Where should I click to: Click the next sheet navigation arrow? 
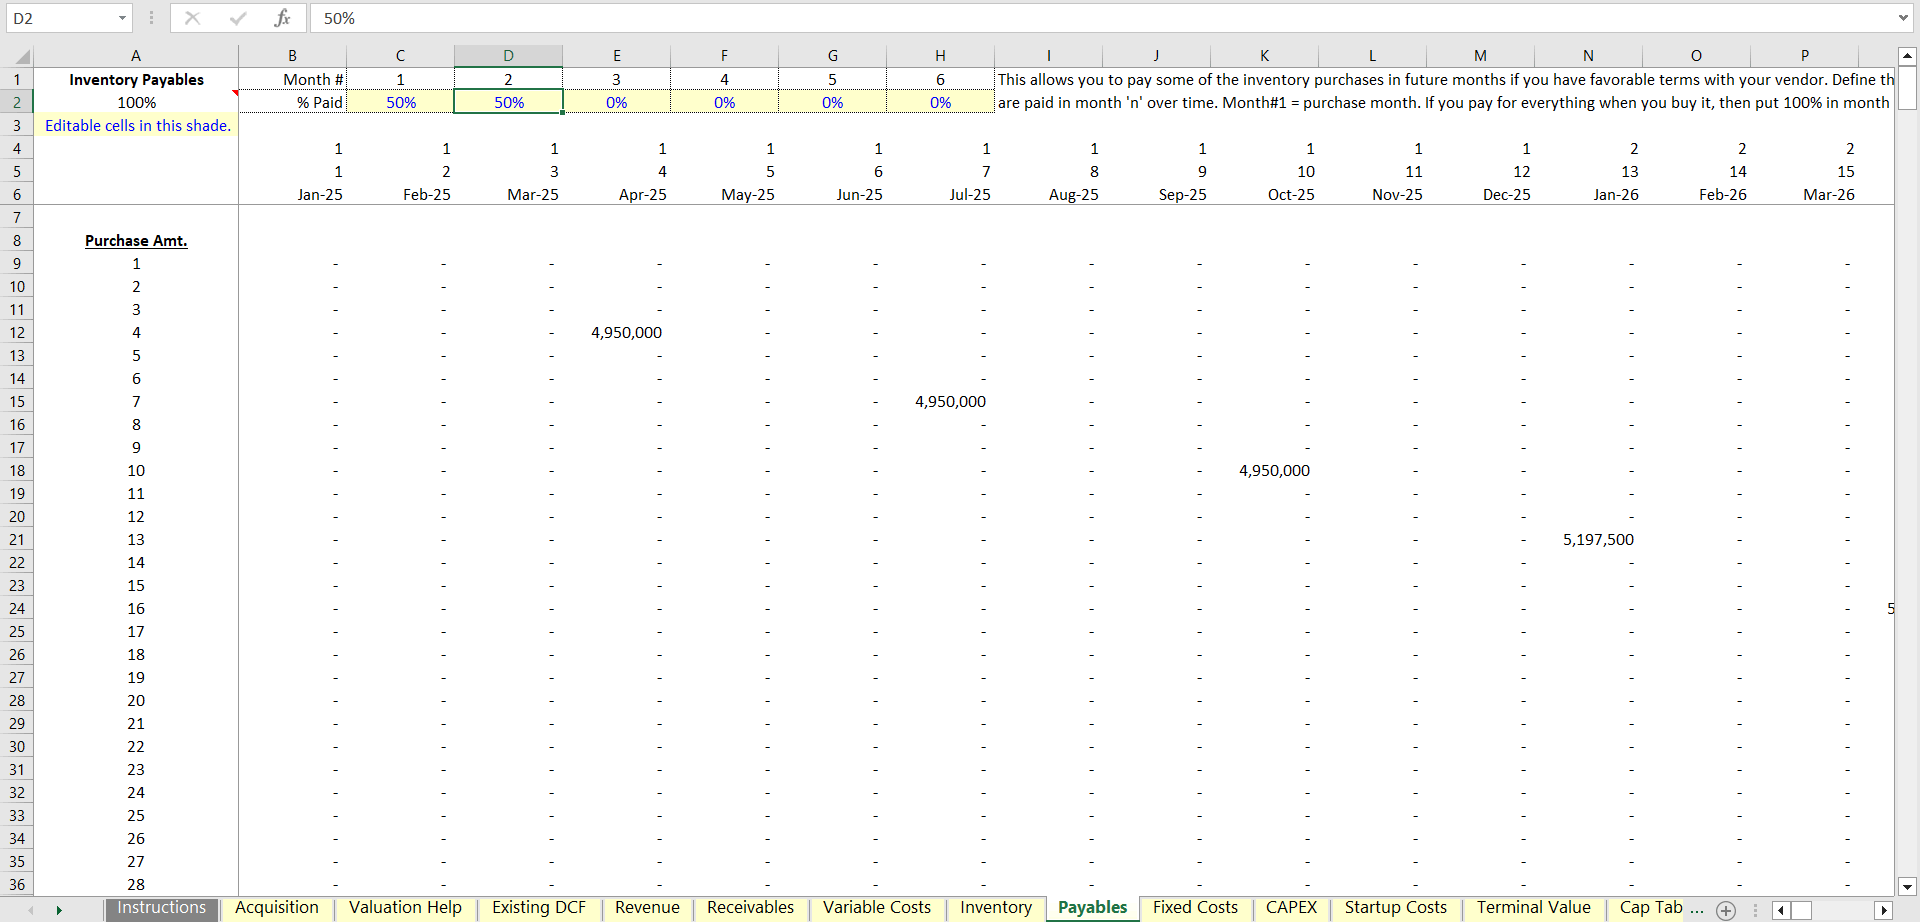[58, 910]
